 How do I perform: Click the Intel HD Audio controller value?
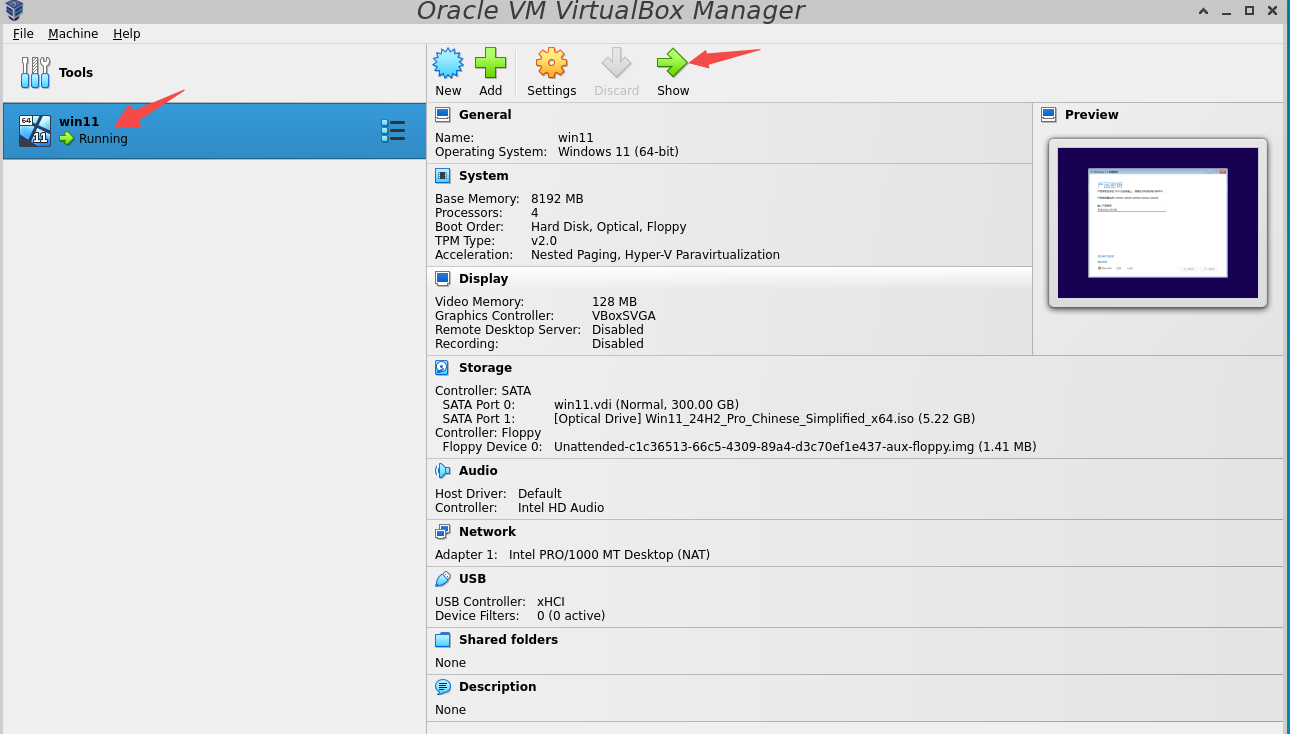[x=561, y=508]
